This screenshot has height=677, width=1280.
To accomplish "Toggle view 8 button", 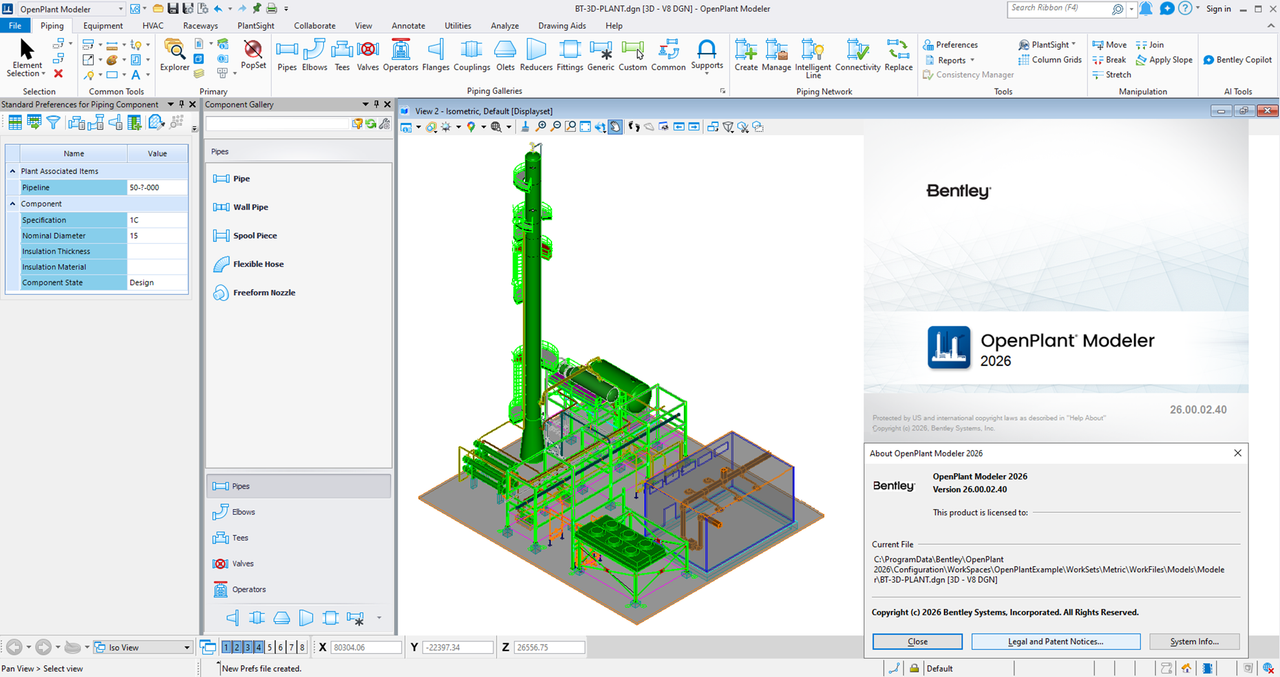I will tap(302, 647).
